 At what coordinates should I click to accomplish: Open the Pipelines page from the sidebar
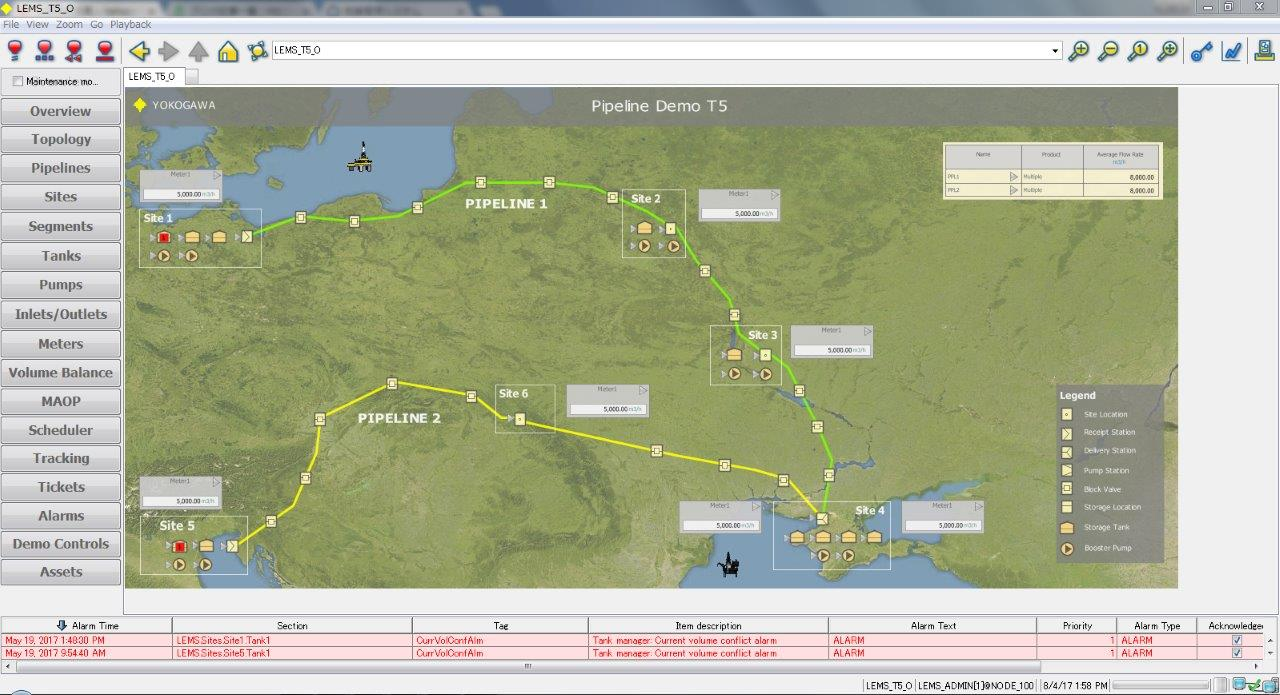point(61,168)
